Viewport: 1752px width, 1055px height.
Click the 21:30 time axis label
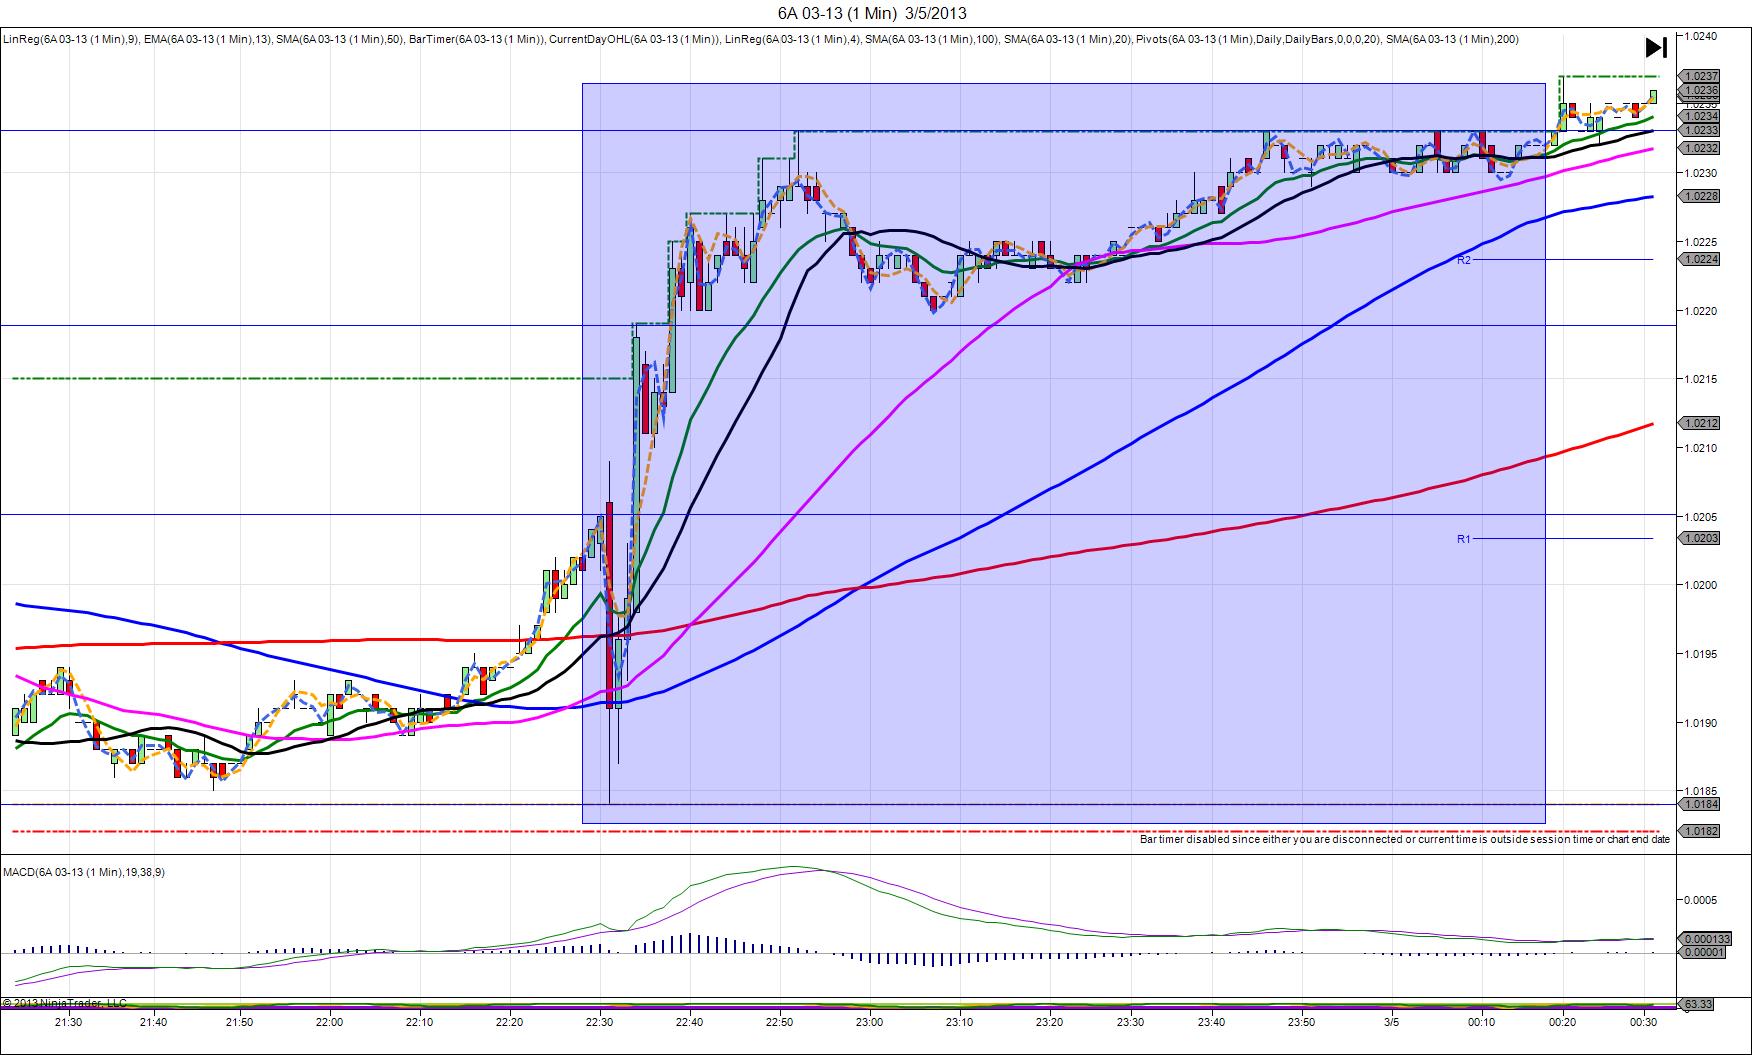pyautogui.click(x=68, y=1022)
